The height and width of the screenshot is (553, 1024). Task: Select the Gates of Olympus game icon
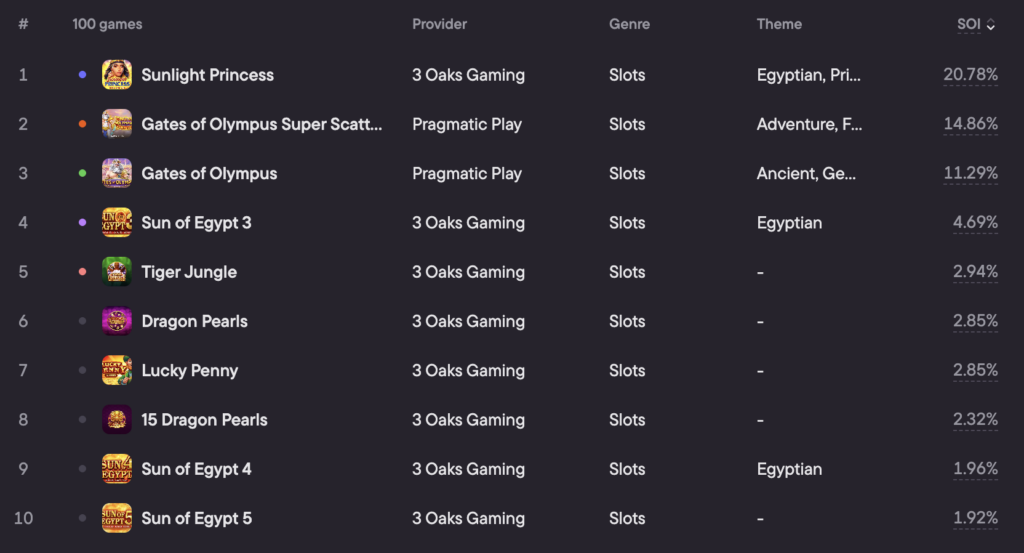click(x=117, y=174)
